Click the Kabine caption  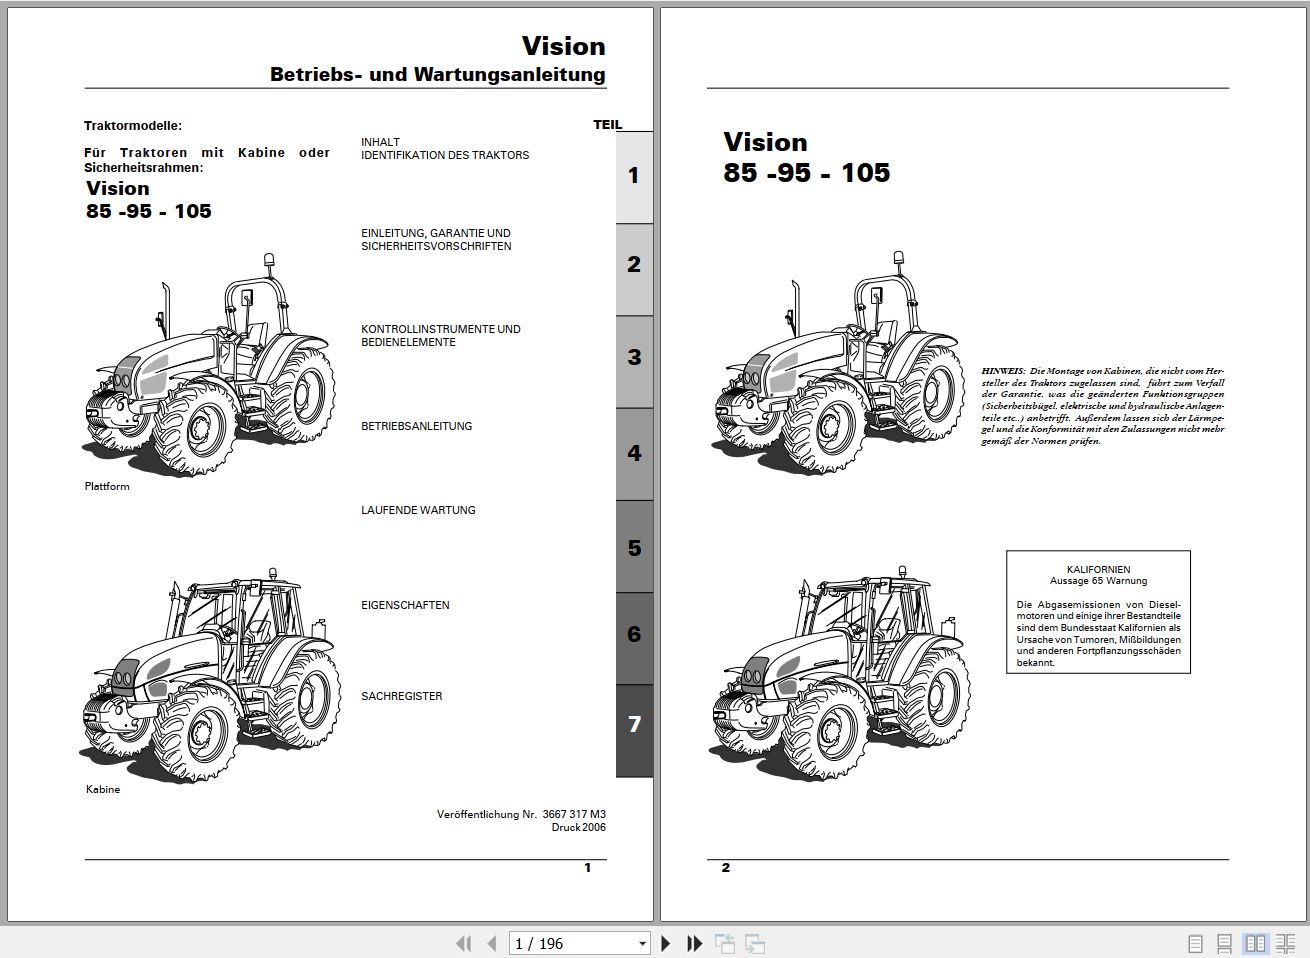[x=103, y=789]
